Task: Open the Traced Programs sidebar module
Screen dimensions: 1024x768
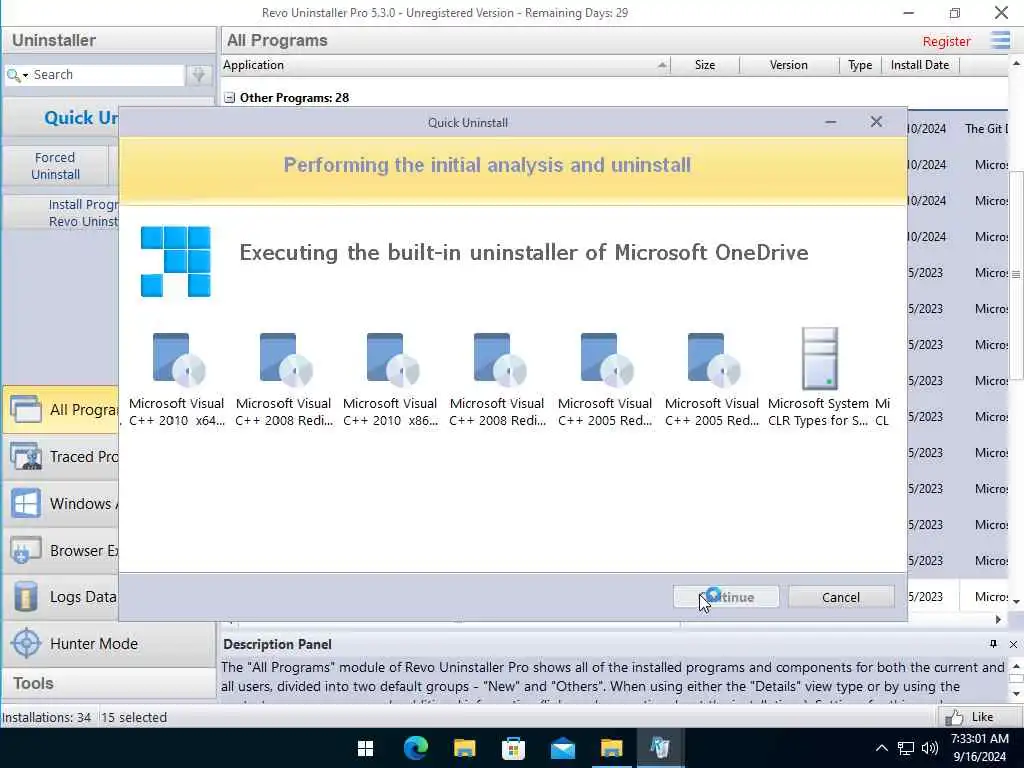Action: [61, 456]
